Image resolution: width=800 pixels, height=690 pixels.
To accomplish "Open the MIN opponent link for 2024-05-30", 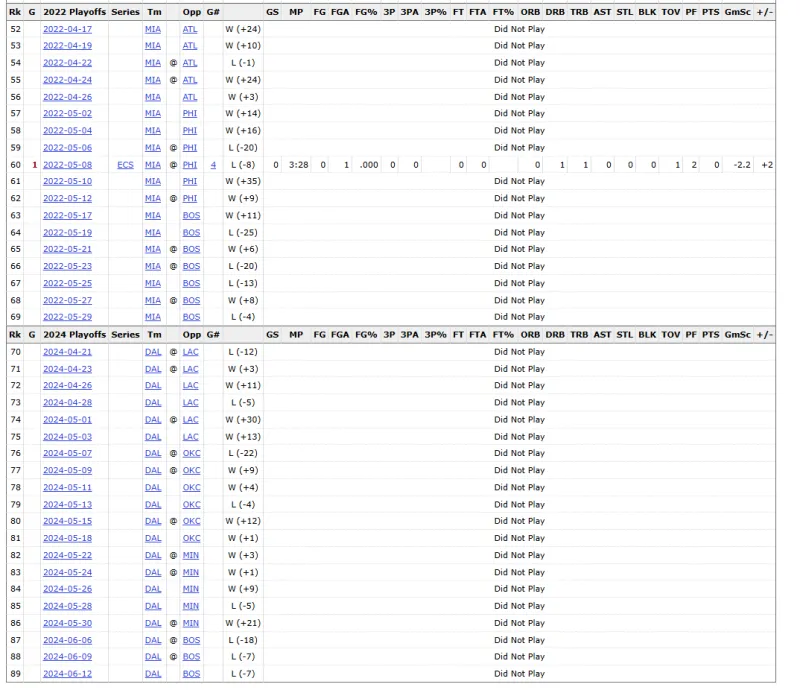I will pyautogui.click(x=190, y=623).
